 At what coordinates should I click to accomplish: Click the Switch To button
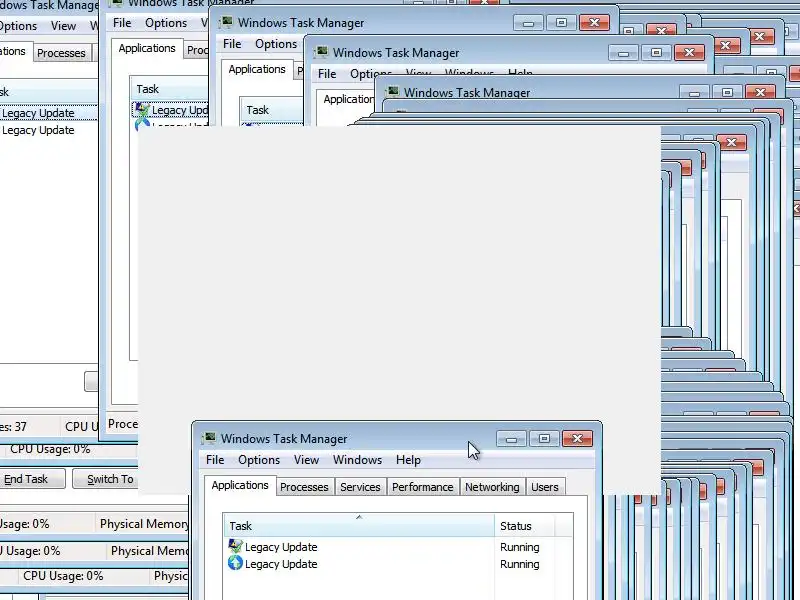(106, 479)
